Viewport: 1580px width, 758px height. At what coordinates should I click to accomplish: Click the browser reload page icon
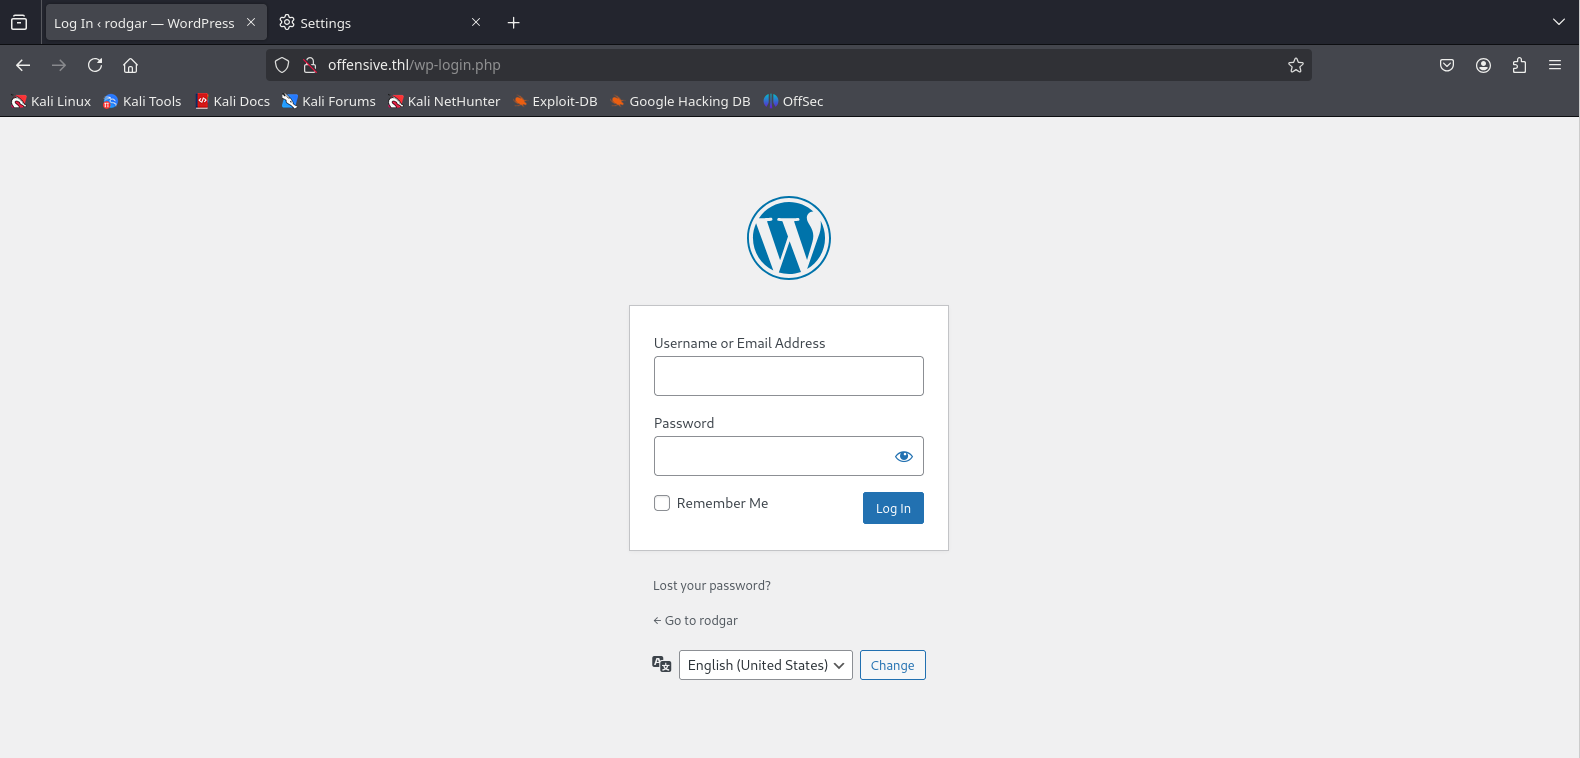coord(95,65)
